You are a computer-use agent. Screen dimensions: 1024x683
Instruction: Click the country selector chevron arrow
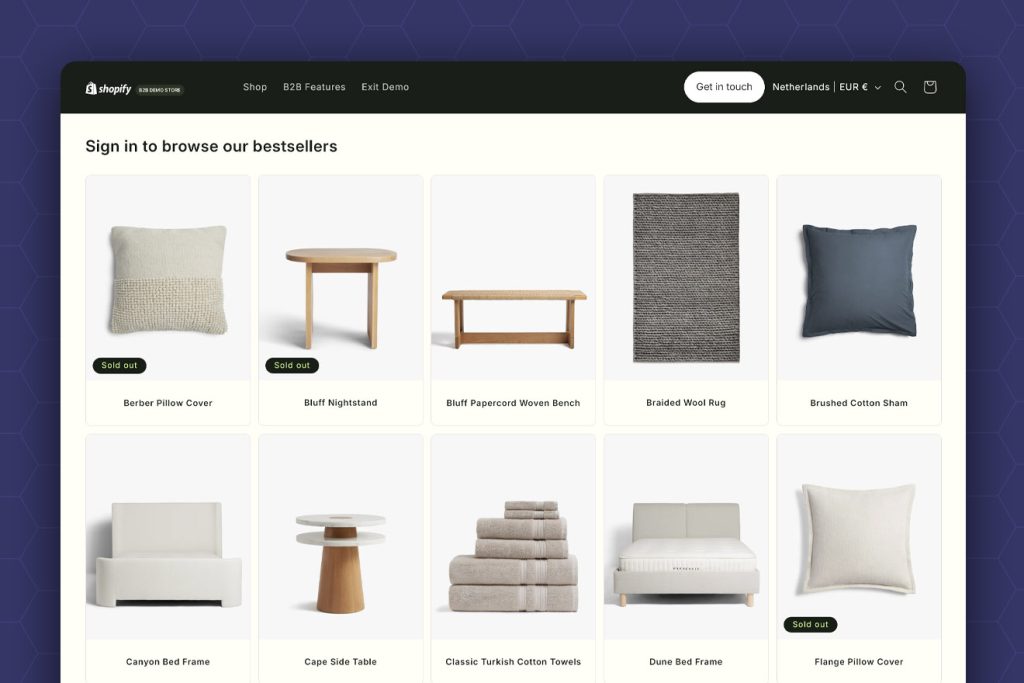[878, 87]
